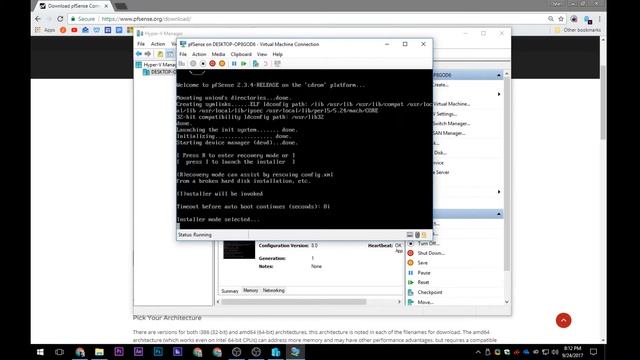Screen dimensions: 640x360
Task: Click Turn Off in Actions pane
Action: coord(428,243)
